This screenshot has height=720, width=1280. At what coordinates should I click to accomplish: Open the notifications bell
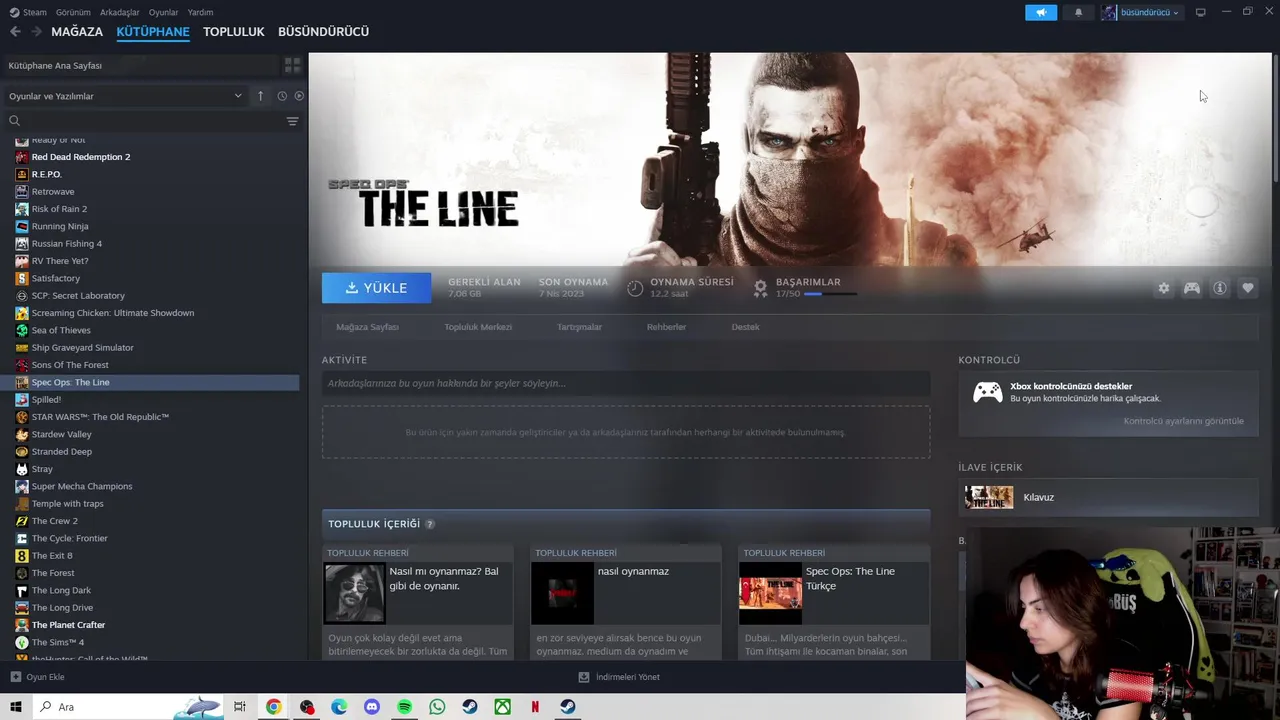tap(1078, 12)
